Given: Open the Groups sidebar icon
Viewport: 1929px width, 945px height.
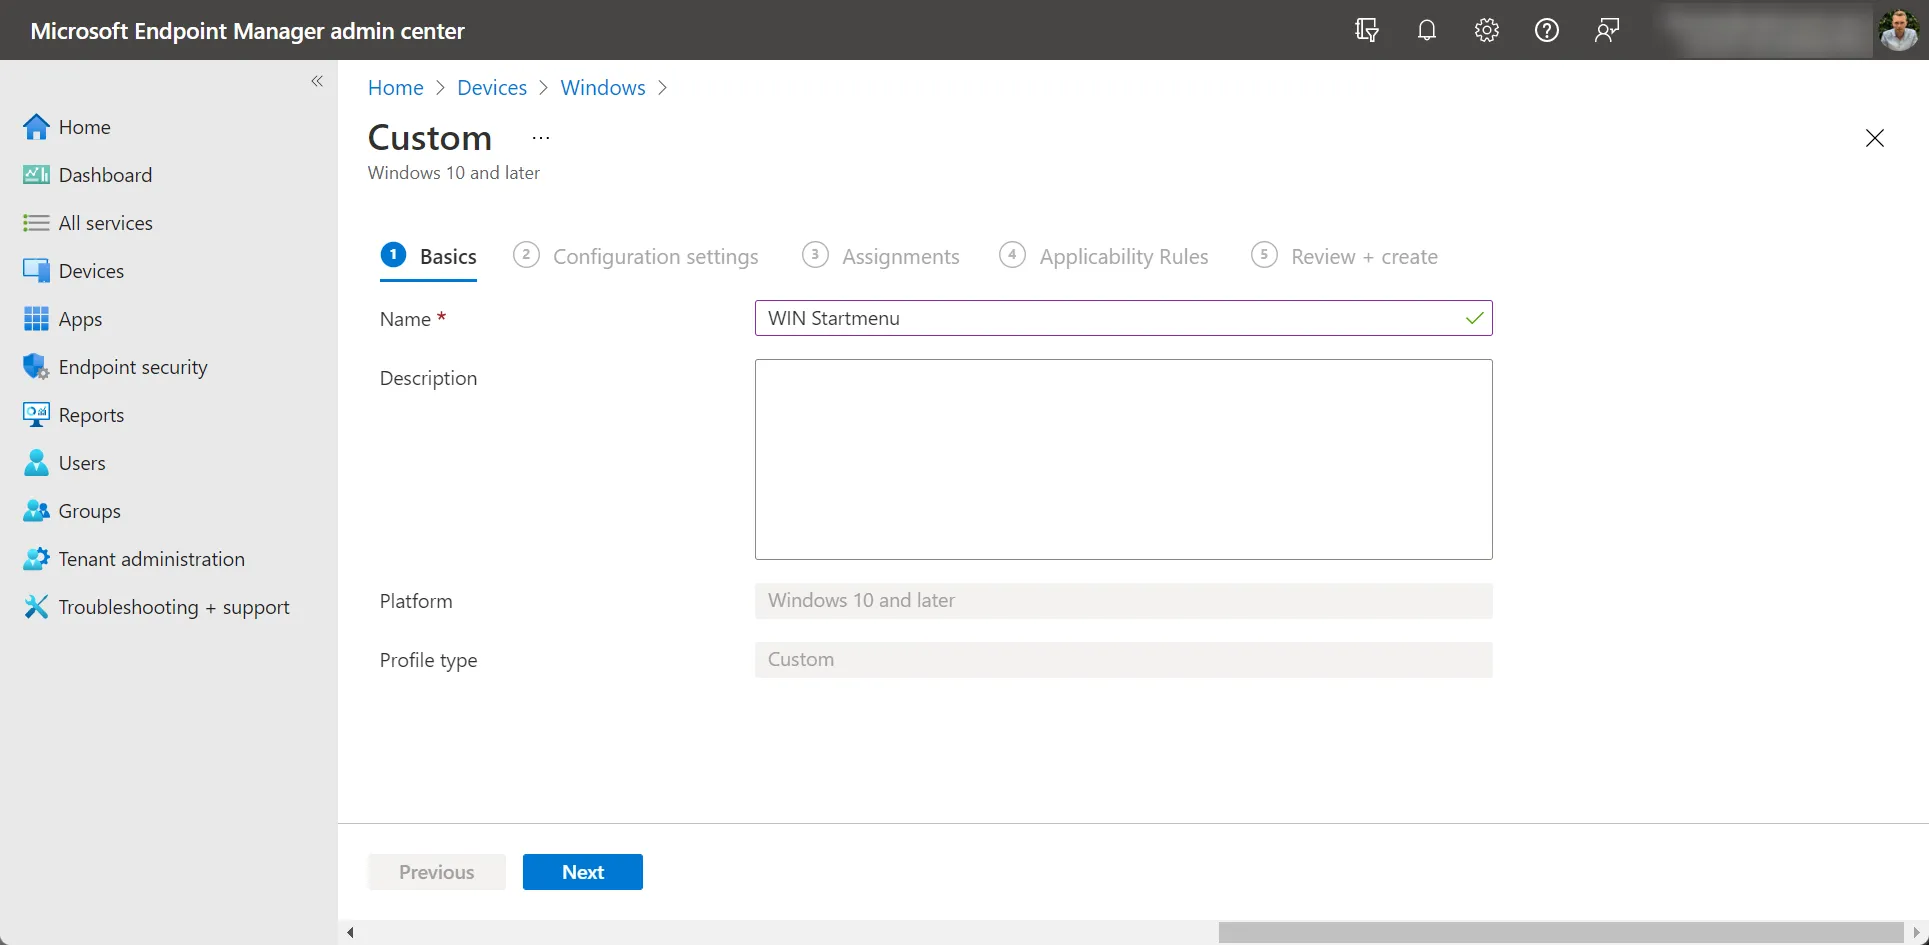Looking at the screenshot, I should tap(36, 511).
